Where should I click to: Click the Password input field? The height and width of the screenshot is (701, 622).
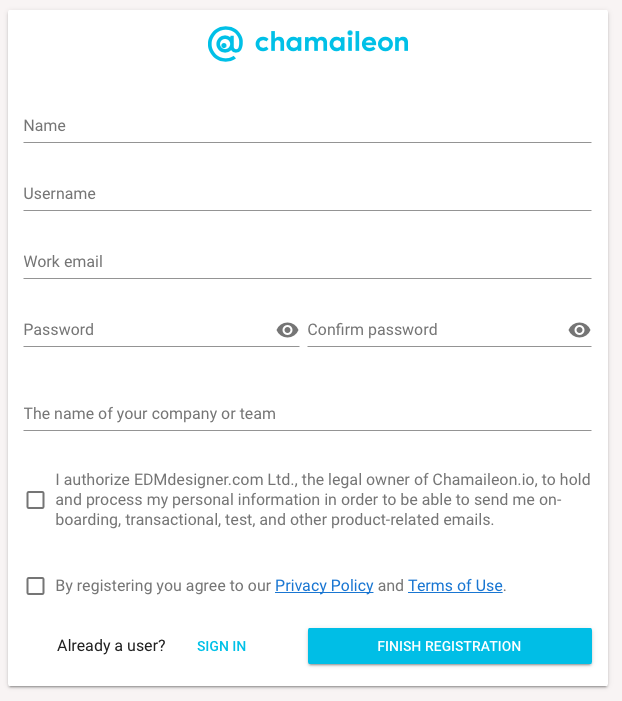147,330
